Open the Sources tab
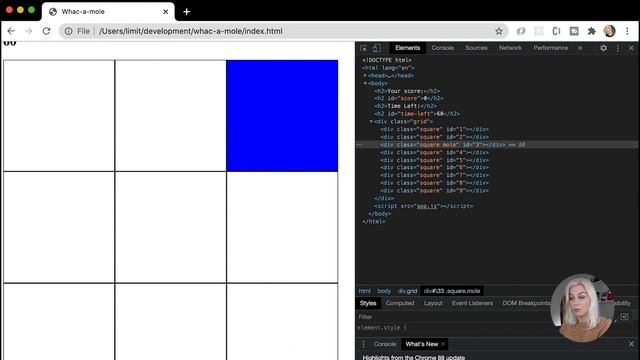Image resolution: width=640 pixels, height=360 pixels. pos(476,48)
